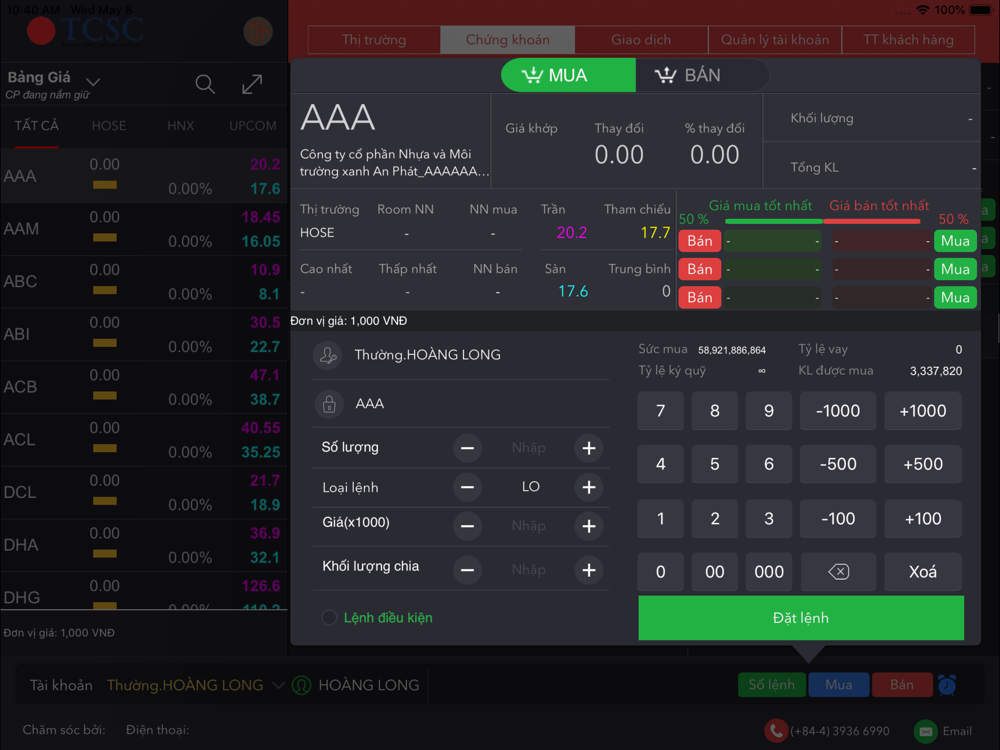Image resolution: width=1000 pixels, height=750 pixels.
Task: Tap the +500 quick amount key
Action: [923, 464]
